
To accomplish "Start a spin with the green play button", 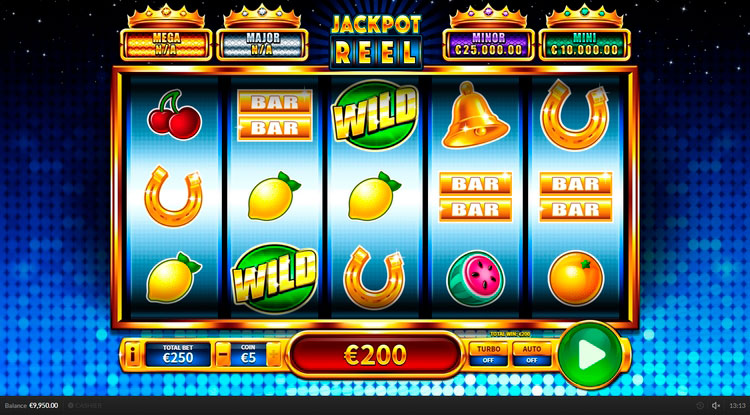I will [591, 355].
